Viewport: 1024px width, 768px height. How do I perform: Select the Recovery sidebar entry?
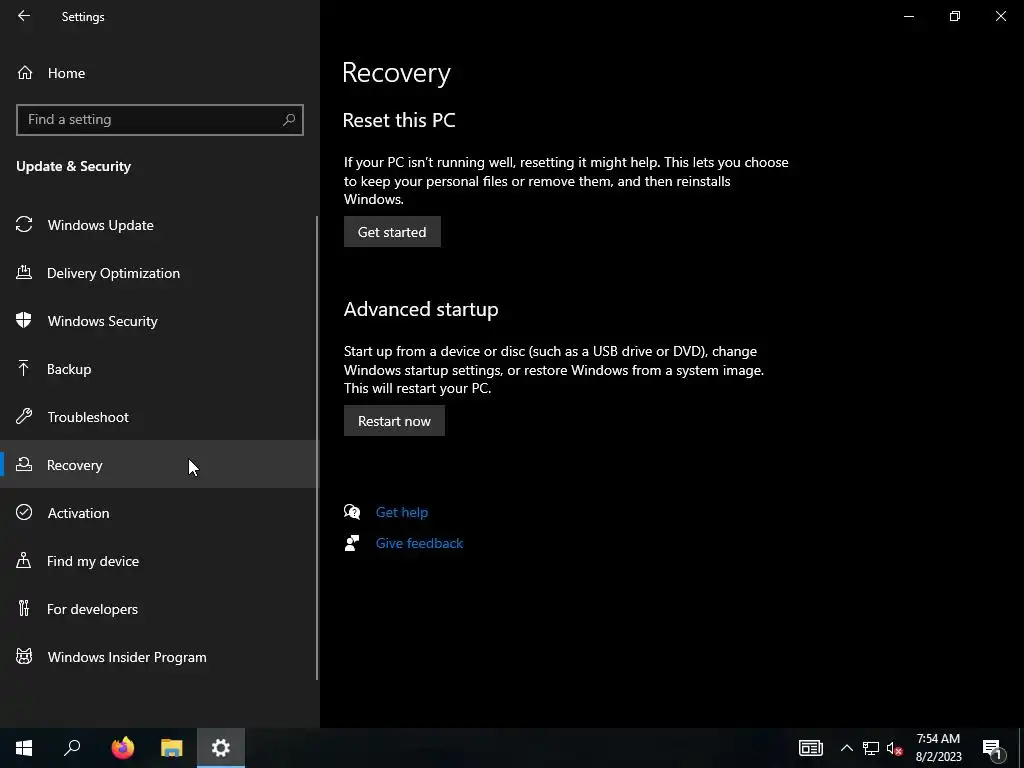tap(159, 464)
